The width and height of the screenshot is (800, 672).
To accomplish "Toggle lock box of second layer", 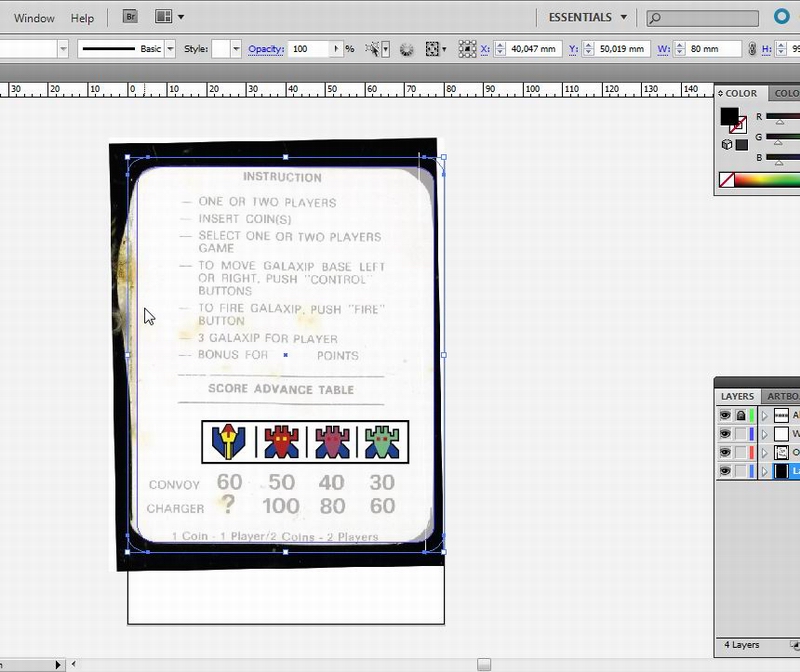I will pyautogui.click(x=741, y=434).
